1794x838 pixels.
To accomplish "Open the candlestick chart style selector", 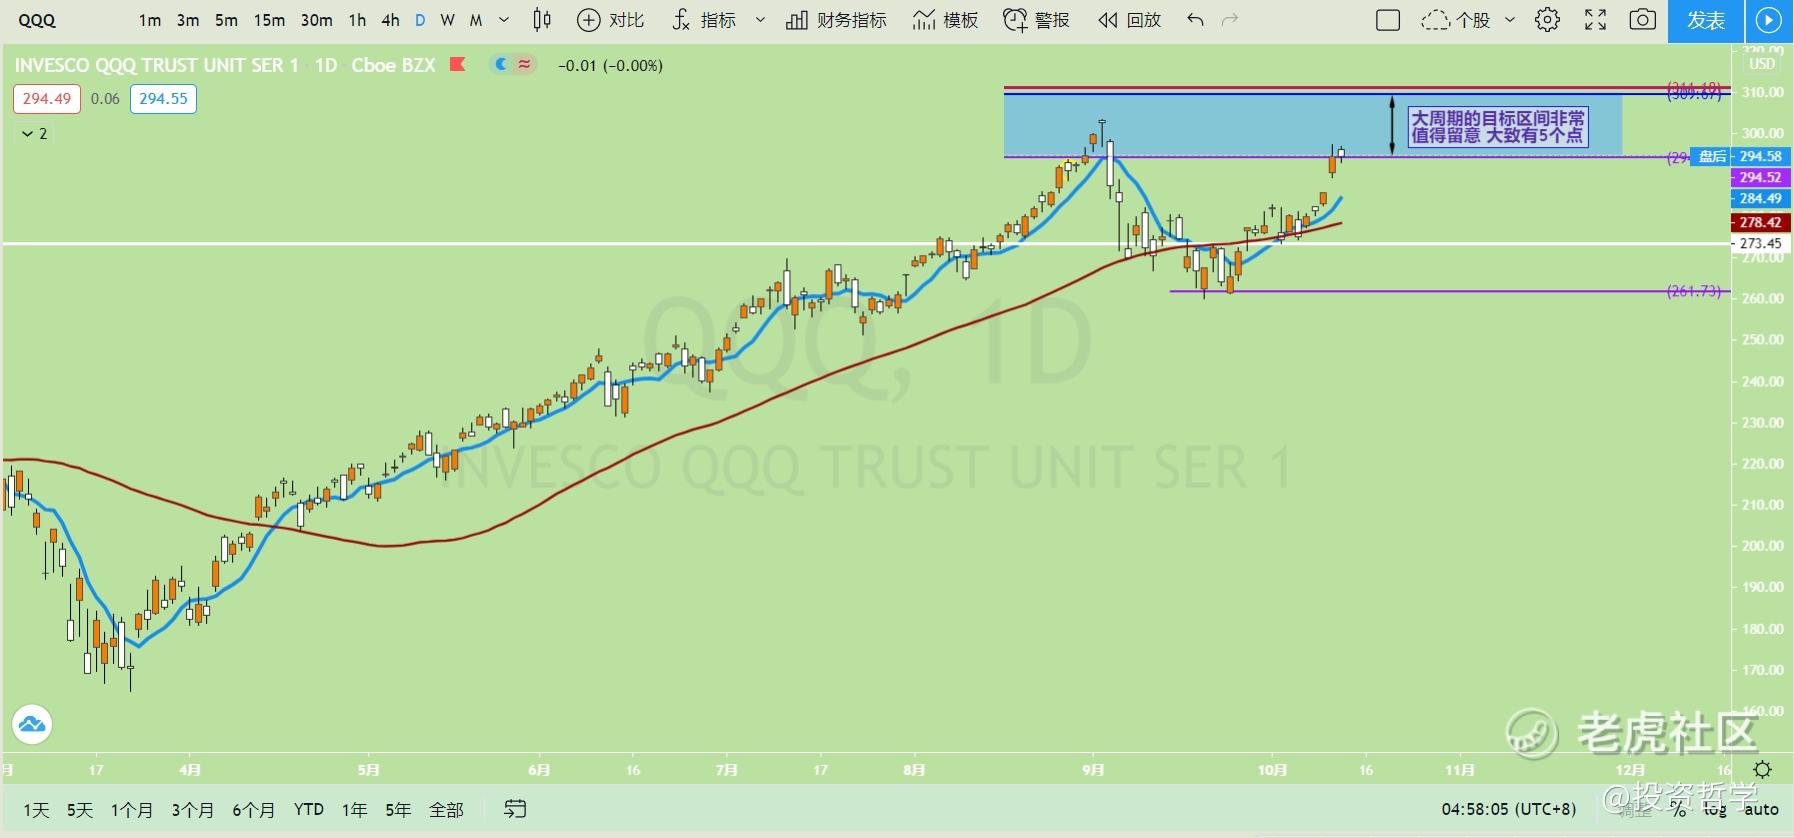I will tap(542, 20).
